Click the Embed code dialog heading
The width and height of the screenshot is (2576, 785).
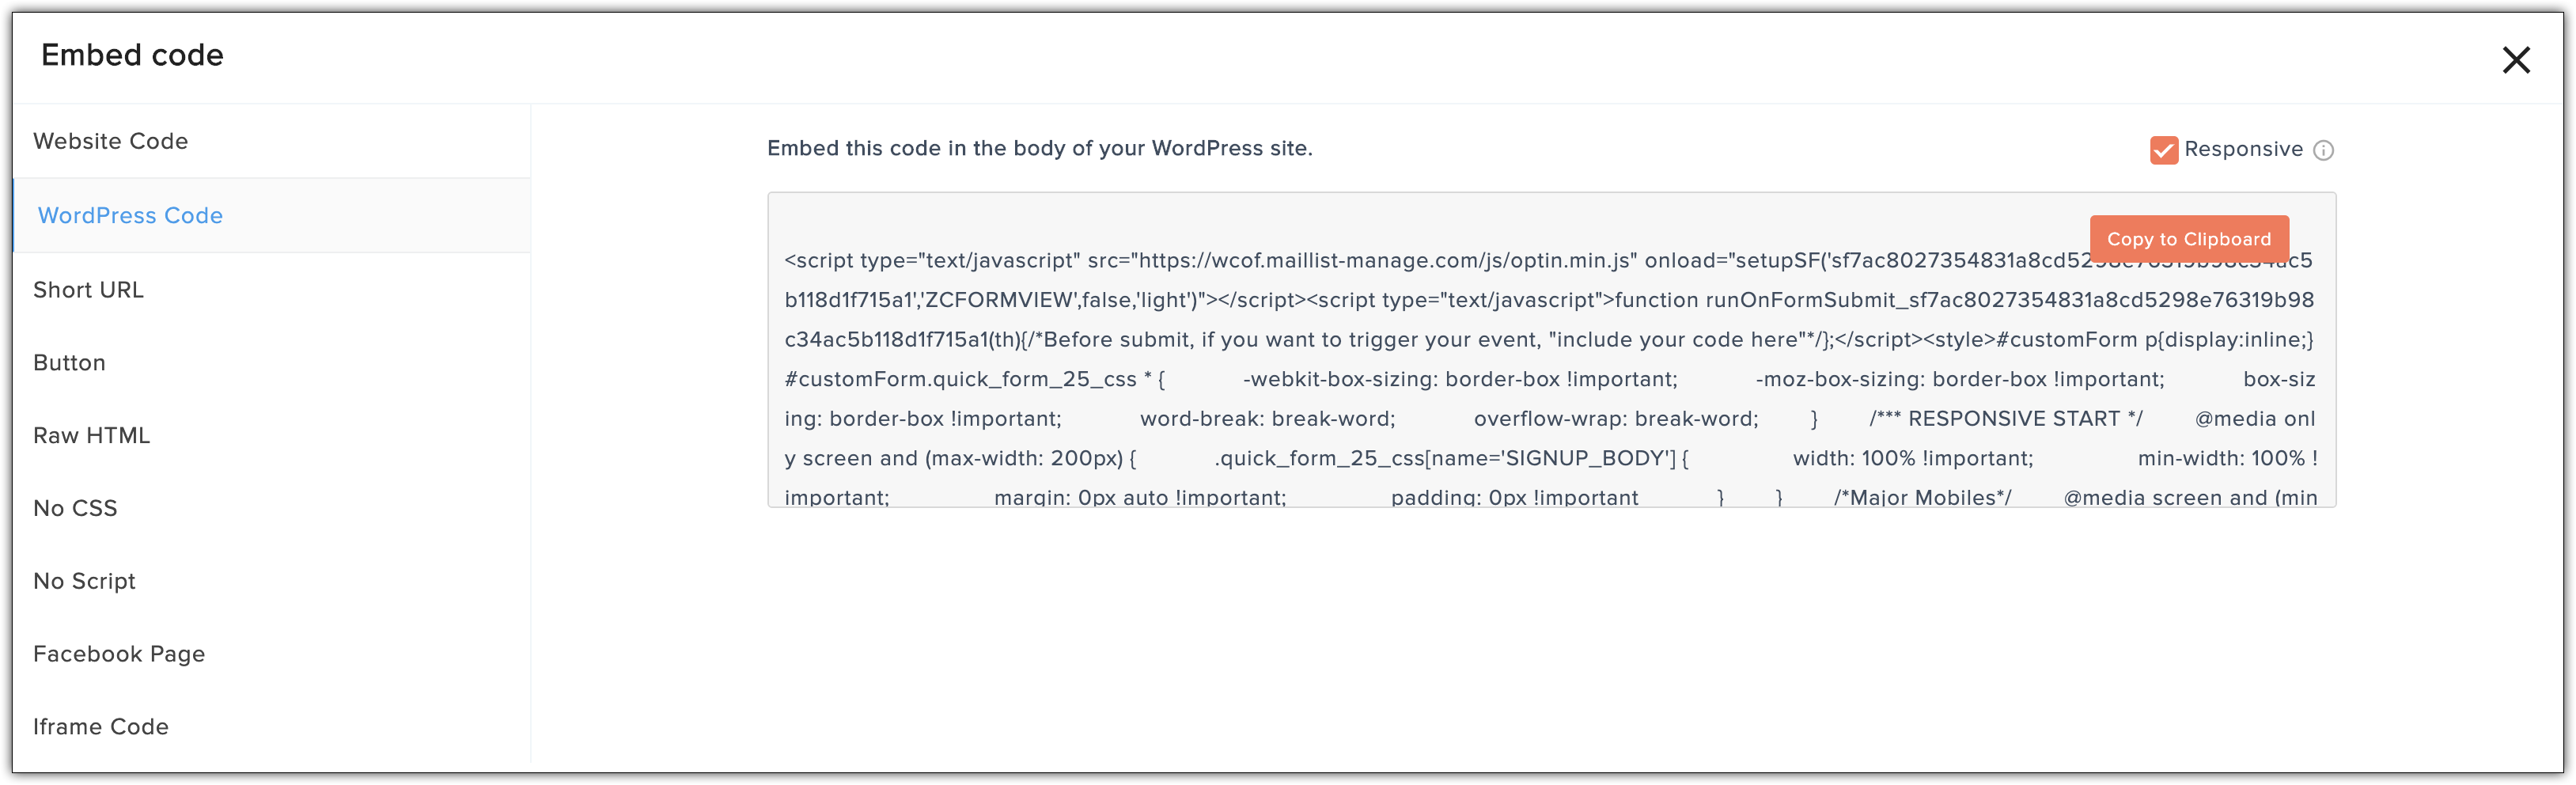click(132, 55)
